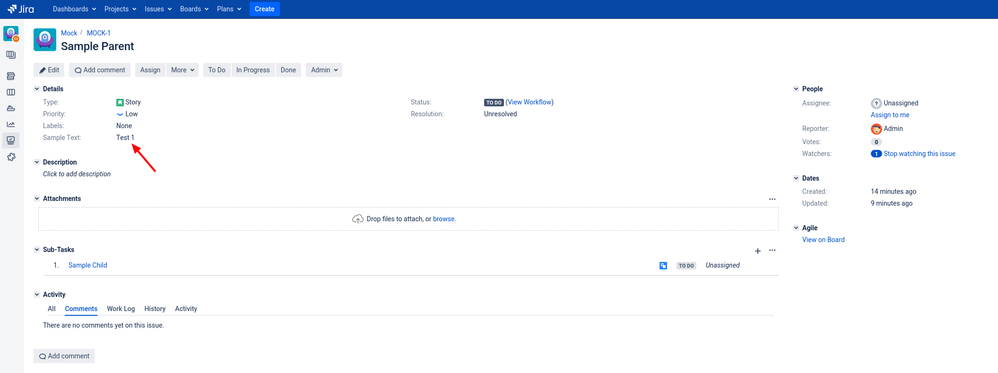Collapse the Dates section
The image size is (998, 373).
click(796, 178)
